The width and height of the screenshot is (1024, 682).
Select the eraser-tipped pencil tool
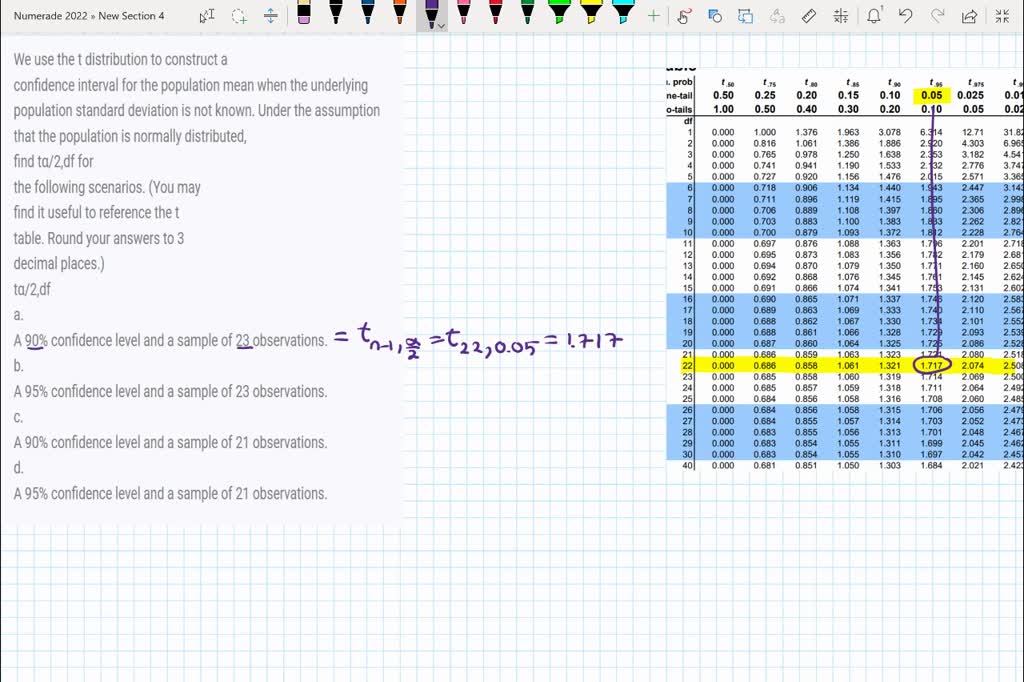[x=302, y=15]
